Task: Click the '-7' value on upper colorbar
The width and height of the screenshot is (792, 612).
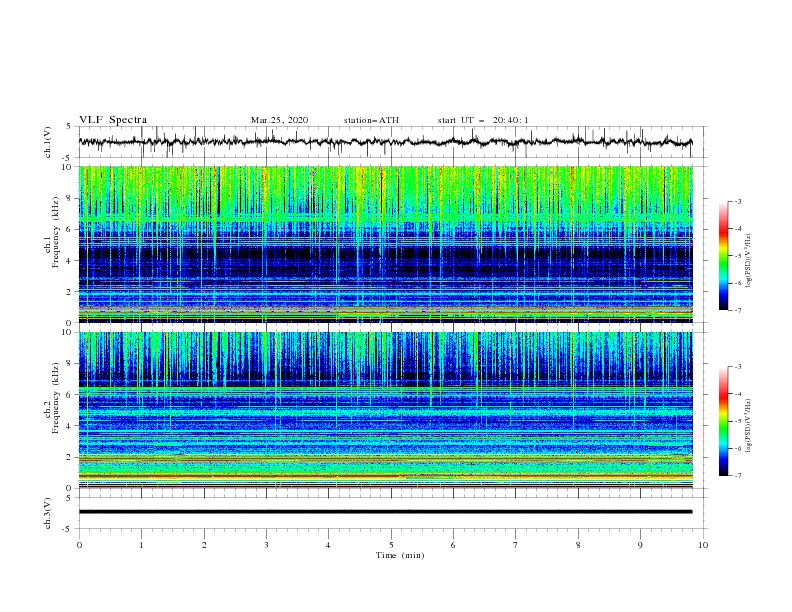Action: (737, 310)
